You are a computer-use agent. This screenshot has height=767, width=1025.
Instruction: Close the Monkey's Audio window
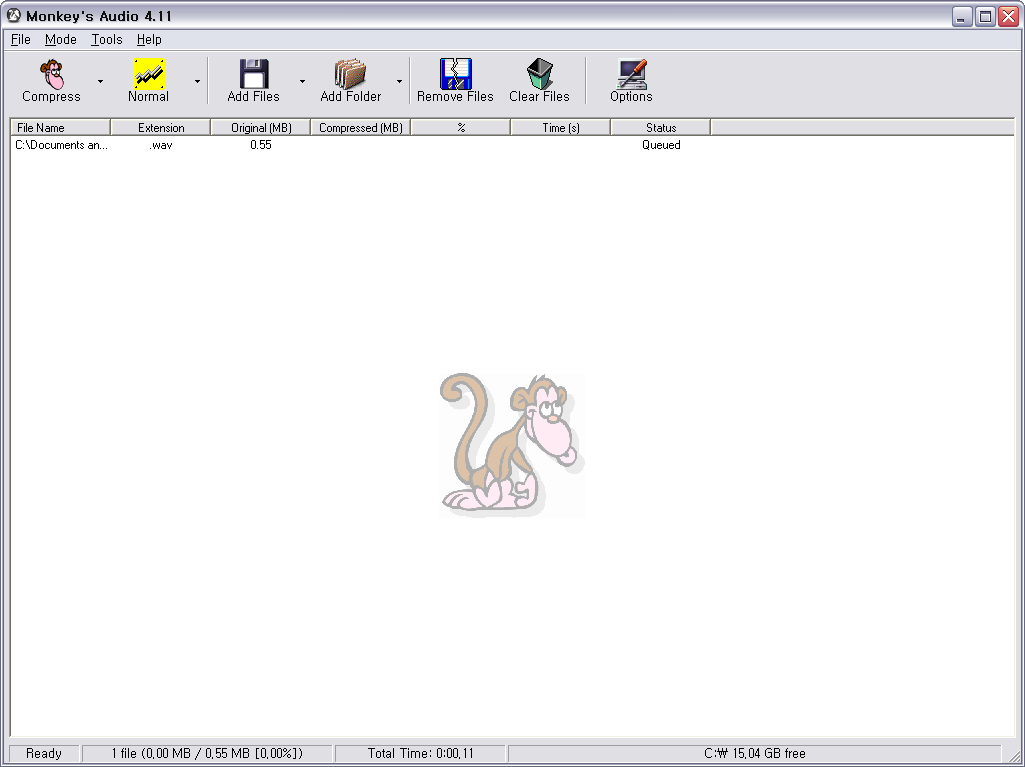pyautogui.click(x=1009, y=16)
